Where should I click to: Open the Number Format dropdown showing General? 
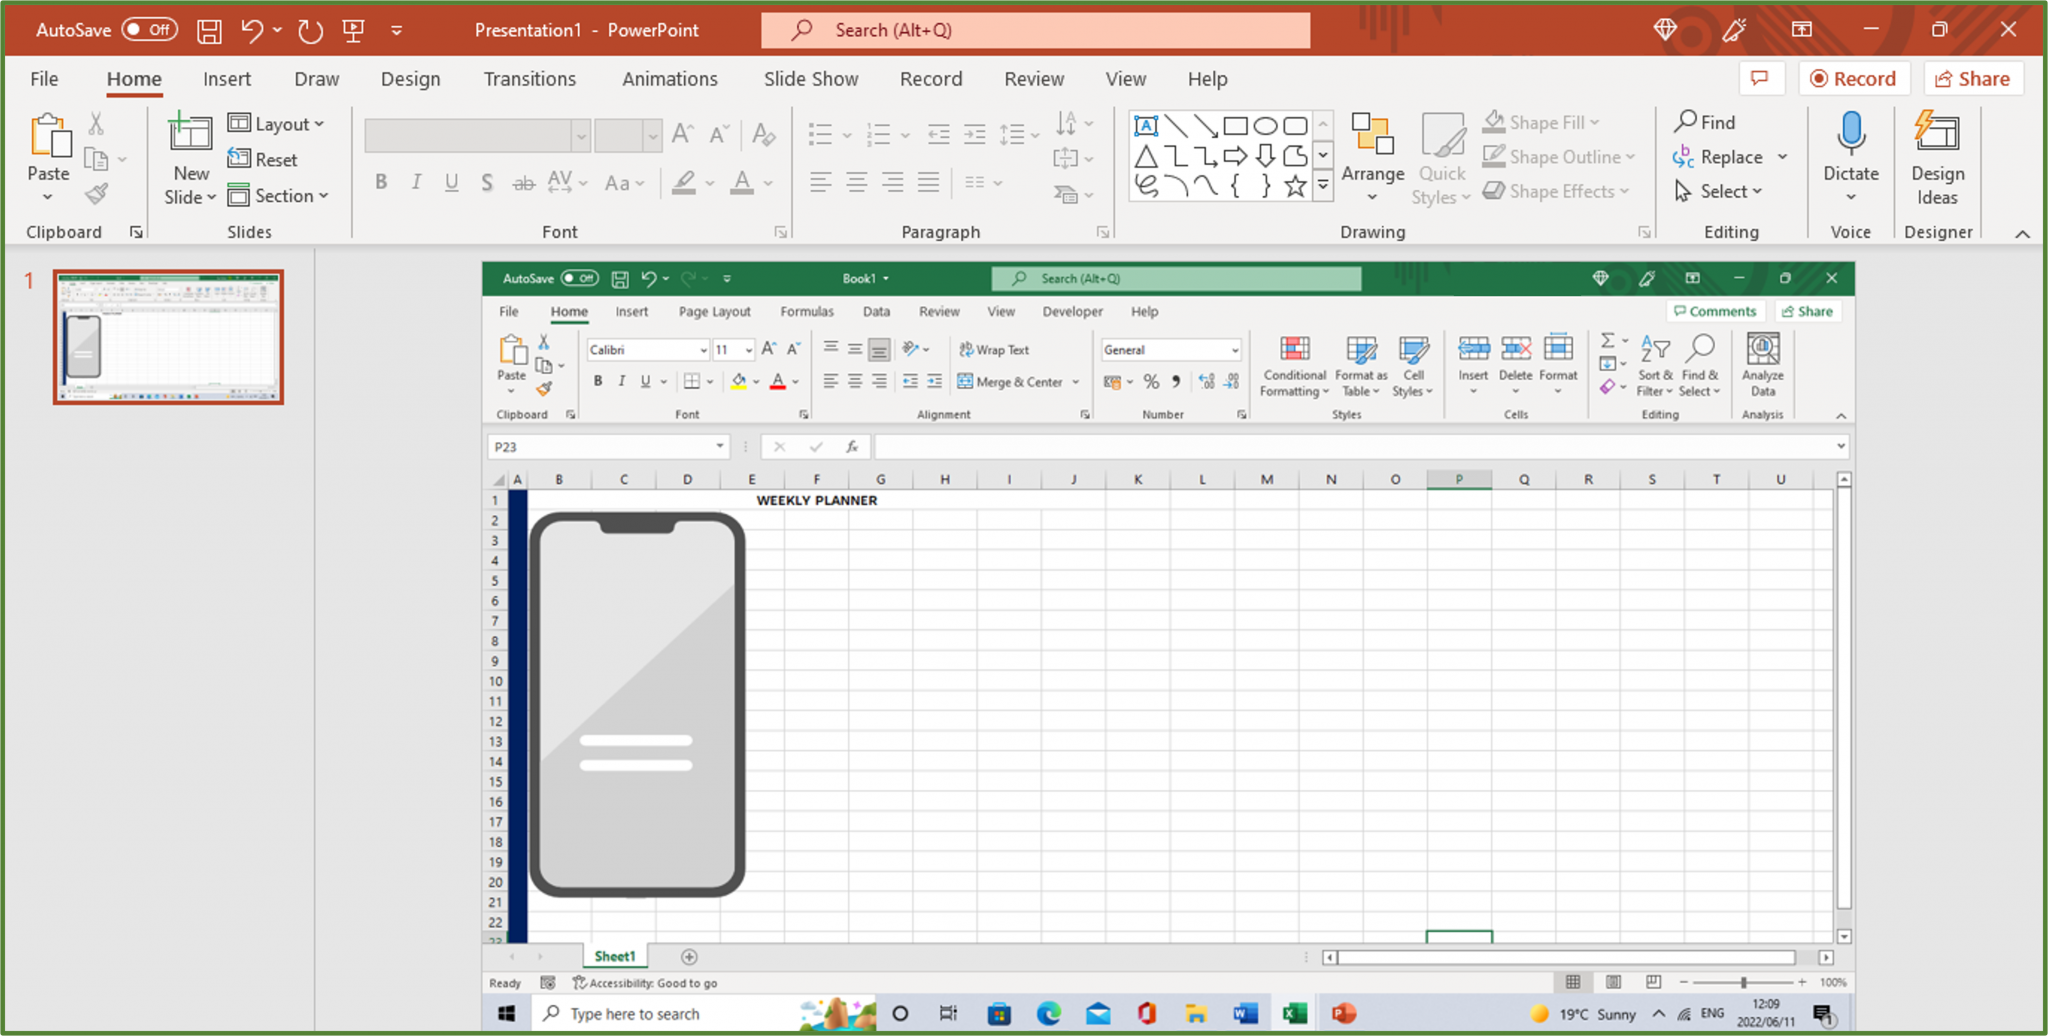pyautogui.click(x=1170, y=349)
